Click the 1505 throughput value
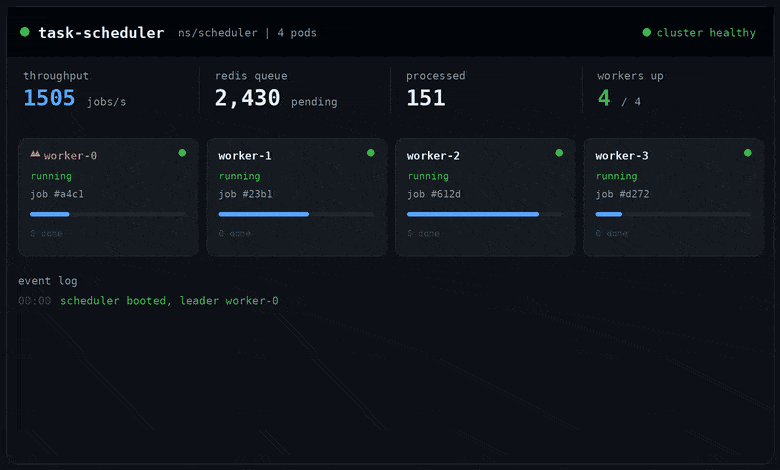This screenshot has height=470, width=780. [49, 98]
